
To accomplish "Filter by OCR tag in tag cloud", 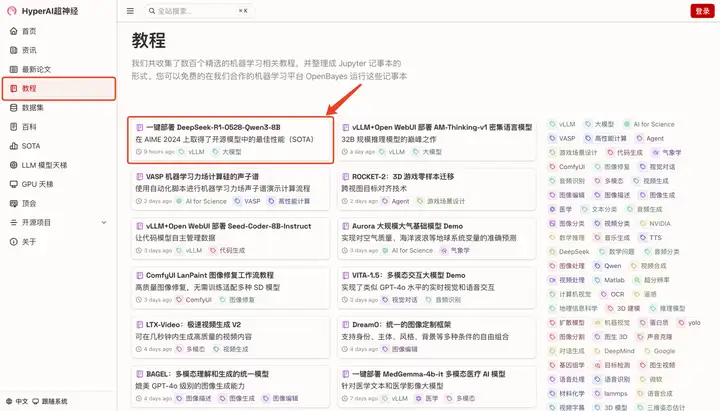I will [613, 294].
